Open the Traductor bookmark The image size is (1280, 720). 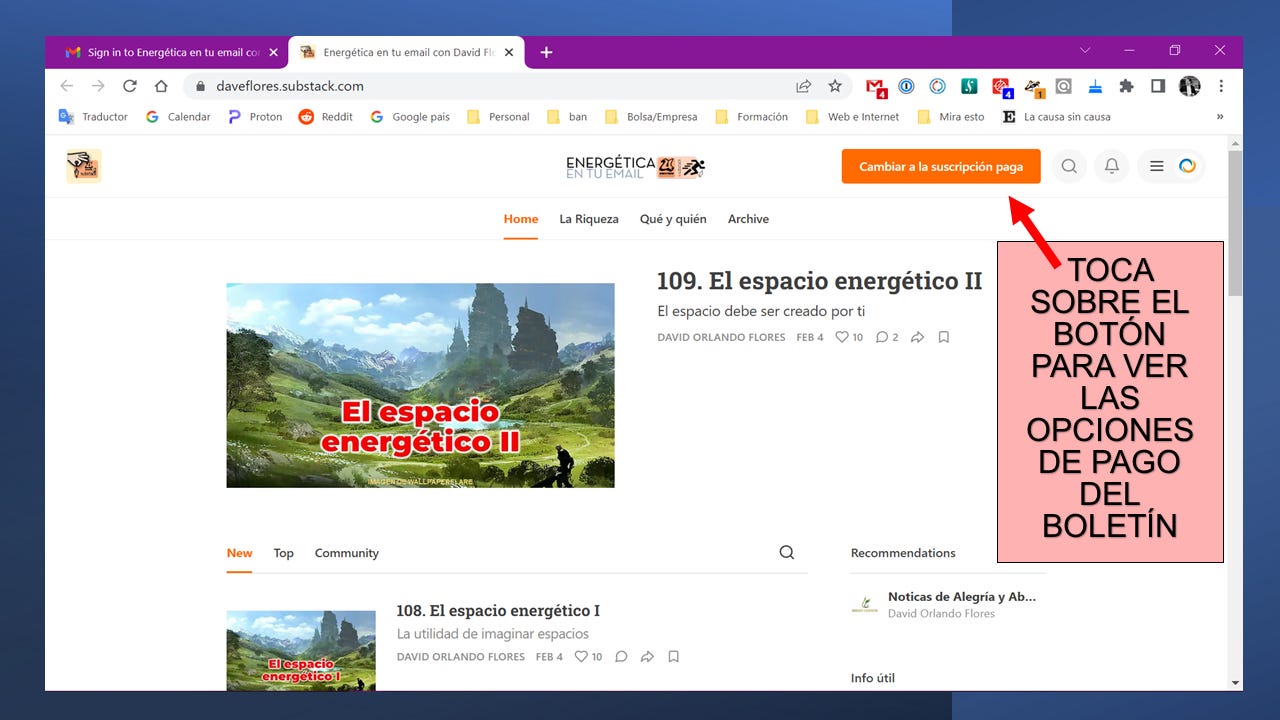coord(93,117)
